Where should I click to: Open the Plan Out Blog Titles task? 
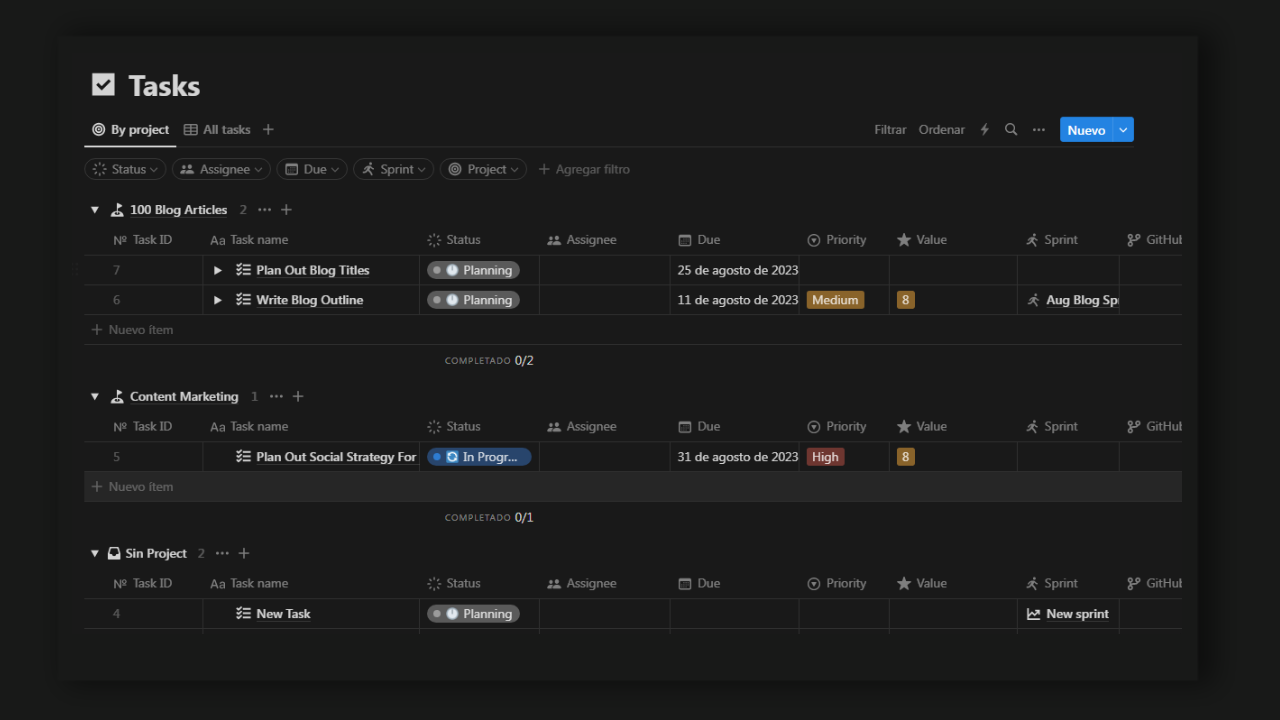(312, 270)
